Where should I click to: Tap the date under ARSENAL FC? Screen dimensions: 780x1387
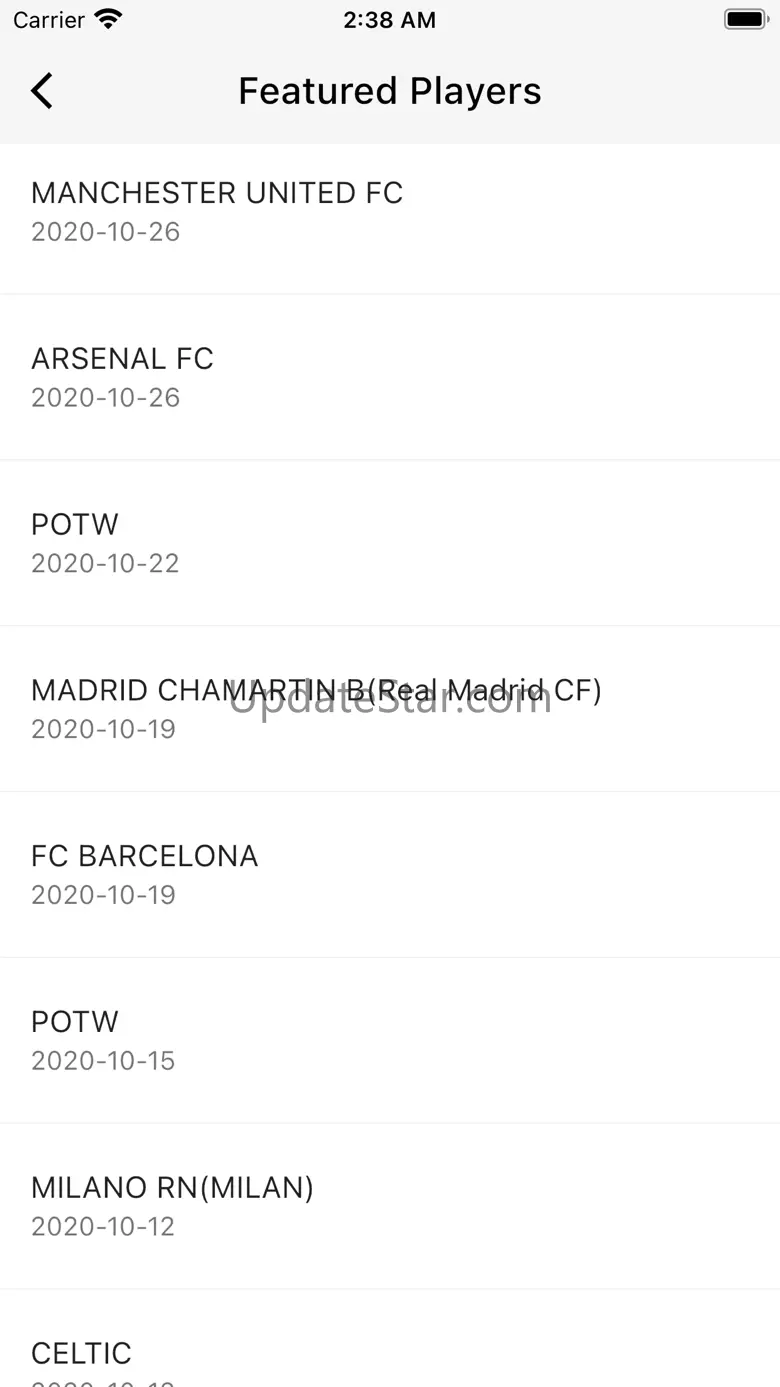[x=105, y=398]
